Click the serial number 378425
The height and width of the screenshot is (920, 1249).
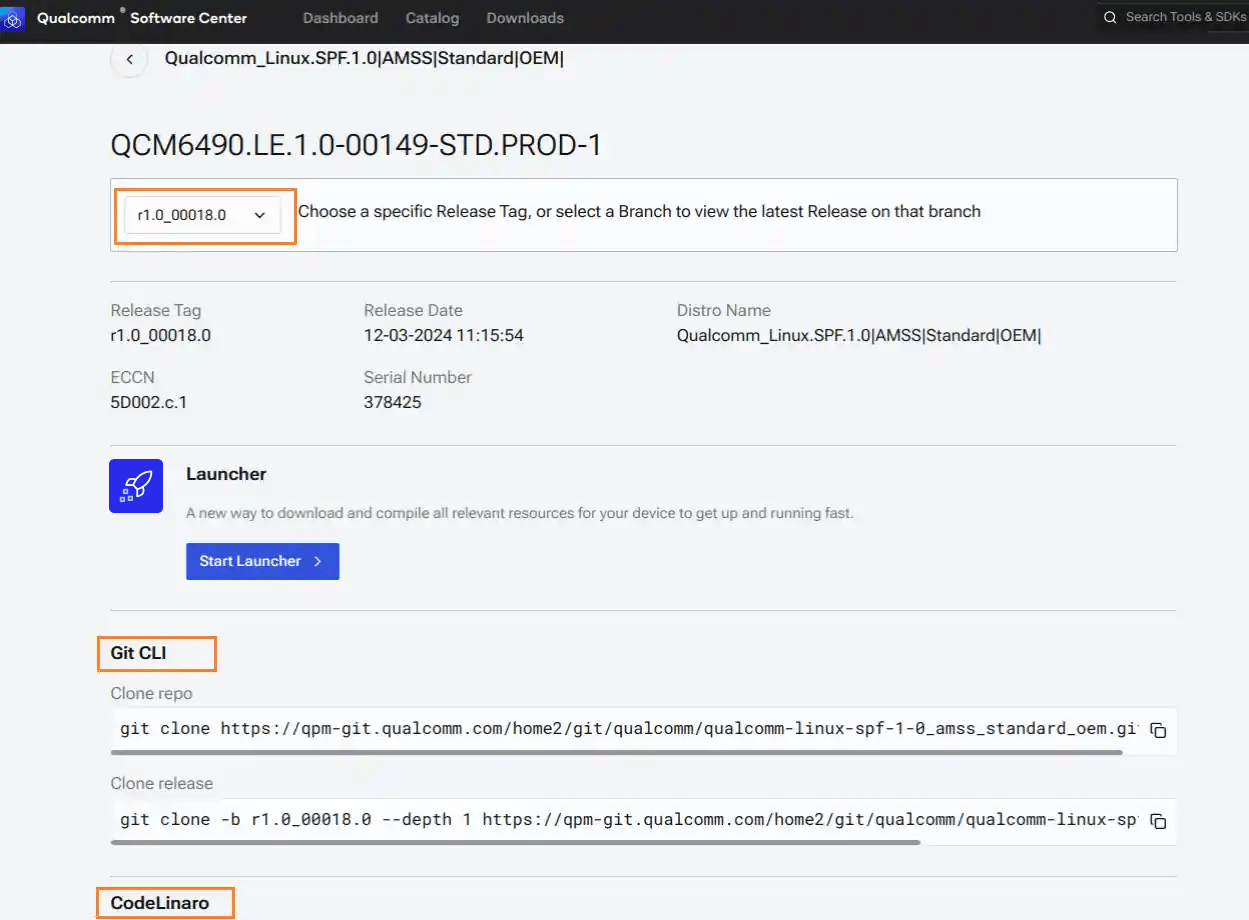pyautogui.click(x=393, y=403)
